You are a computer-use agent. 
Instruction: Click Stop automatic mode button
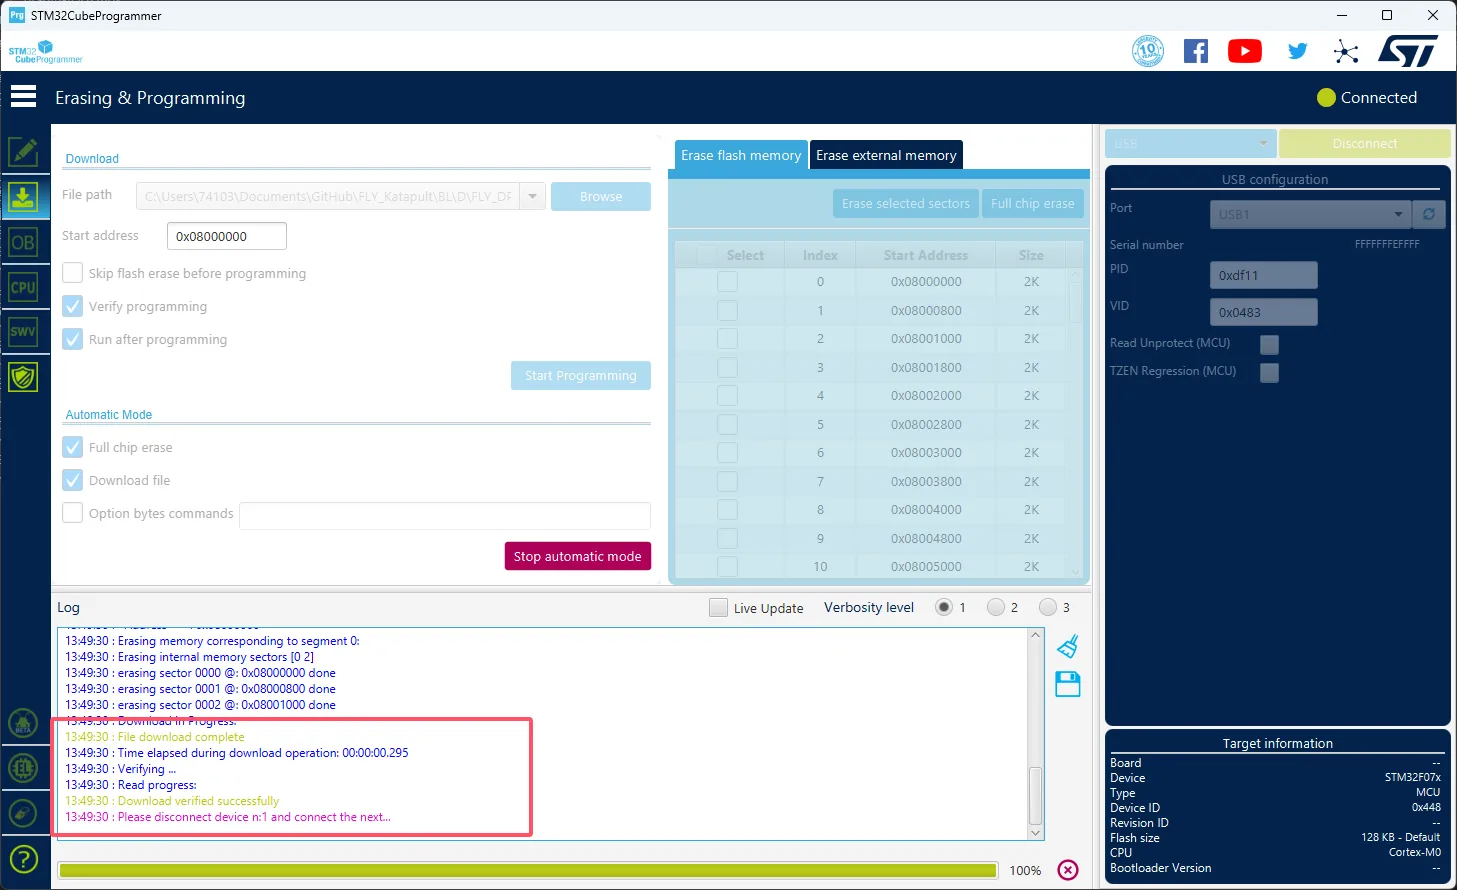tap(577, 557)
